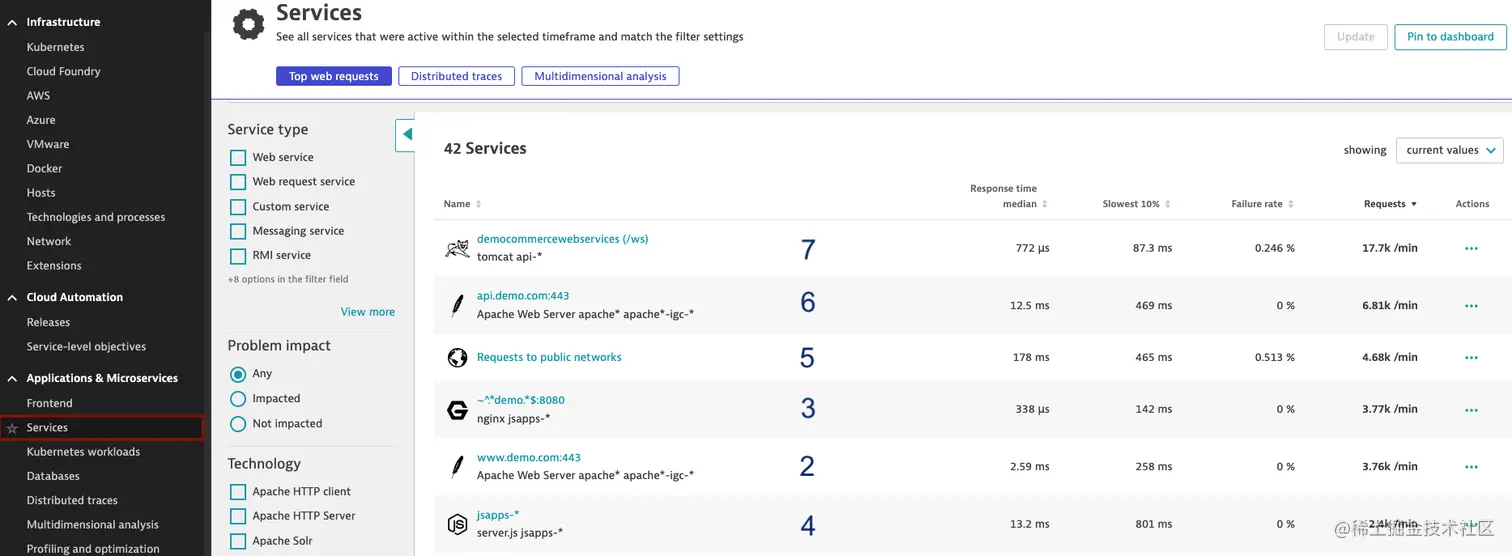Click the Services gear icon in header
1512x556 pixels.
[x=249, y=25]
